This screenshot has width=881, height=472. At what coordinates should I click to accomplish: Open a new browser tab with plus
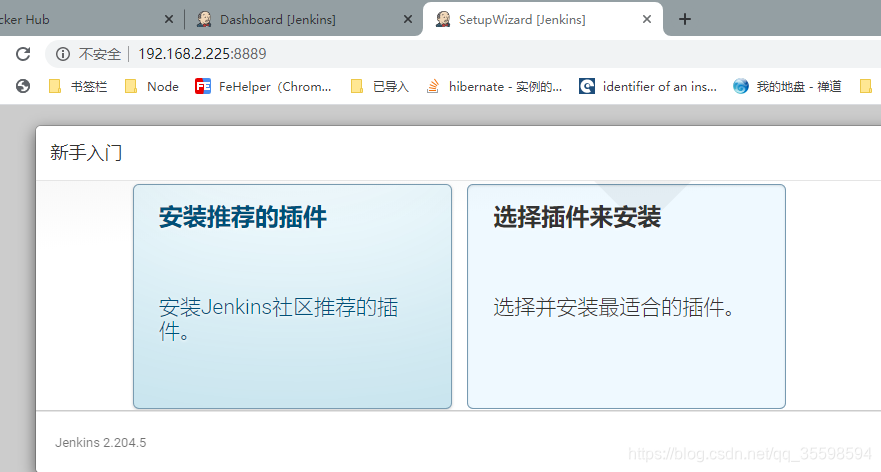(684, 19)
